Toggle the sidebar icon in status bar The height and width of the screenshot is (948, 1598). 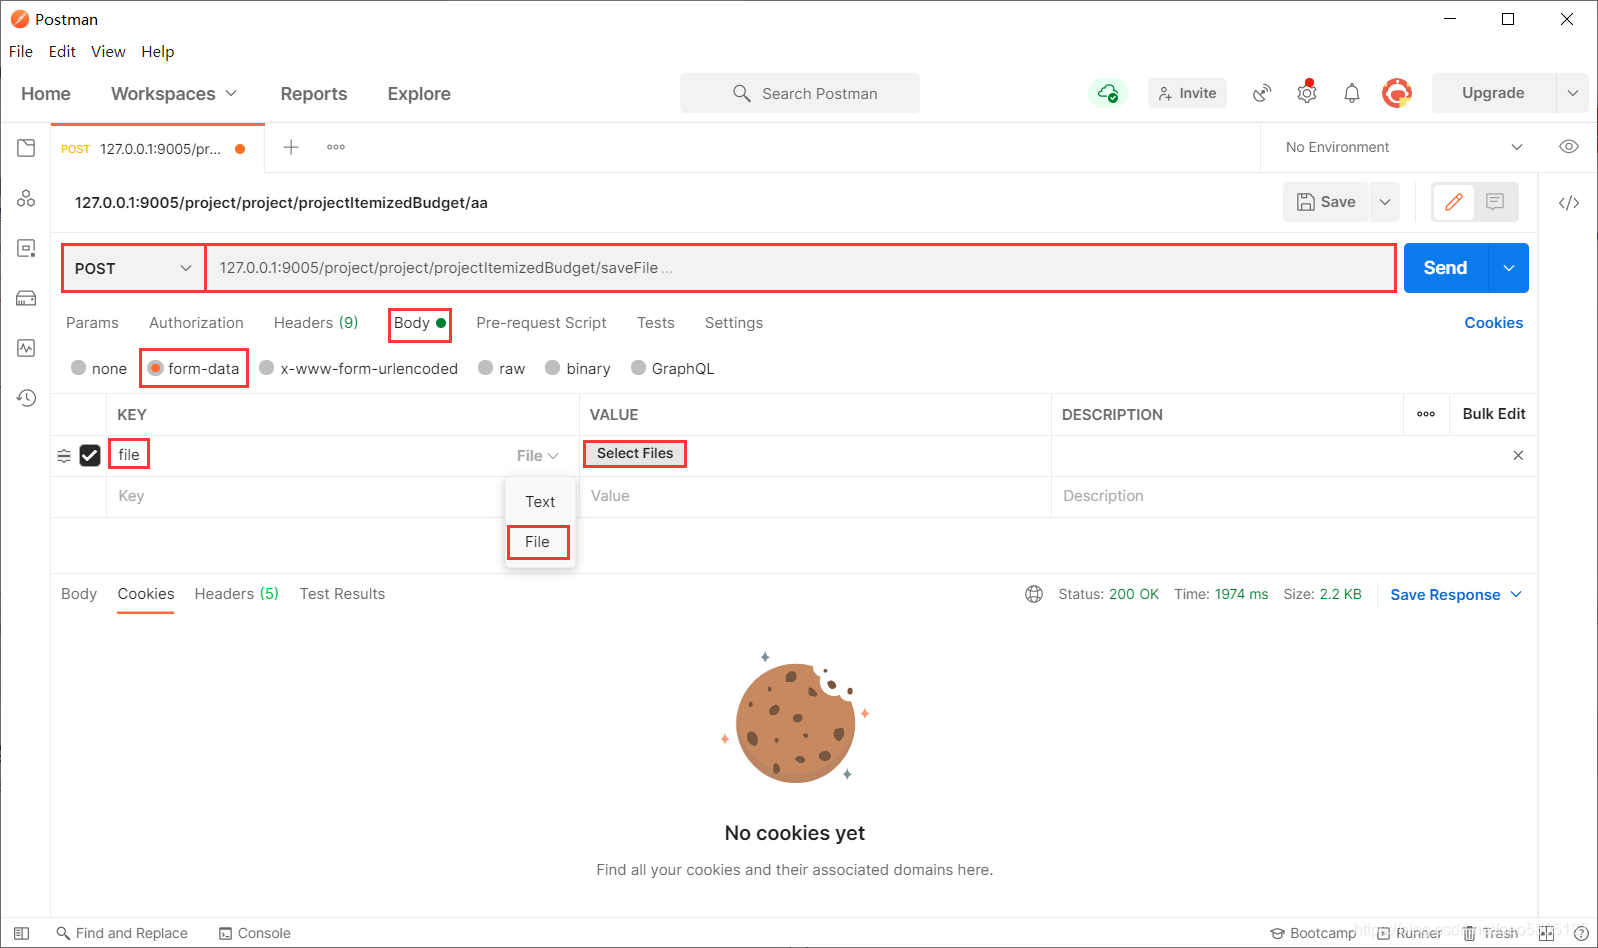pos(21,933)
